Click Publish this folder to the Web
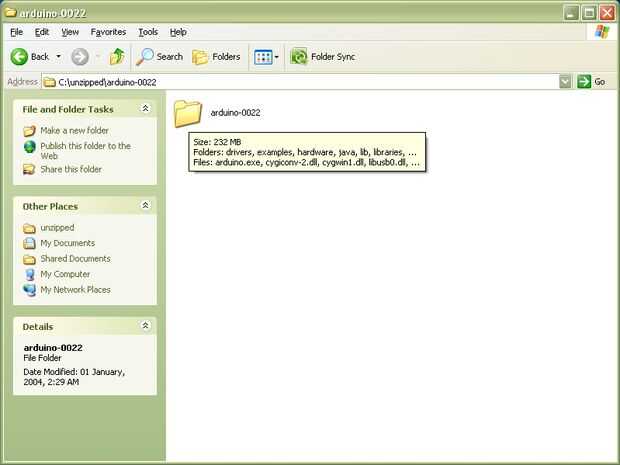The image size is (620, 465). [x=85, y=151]
